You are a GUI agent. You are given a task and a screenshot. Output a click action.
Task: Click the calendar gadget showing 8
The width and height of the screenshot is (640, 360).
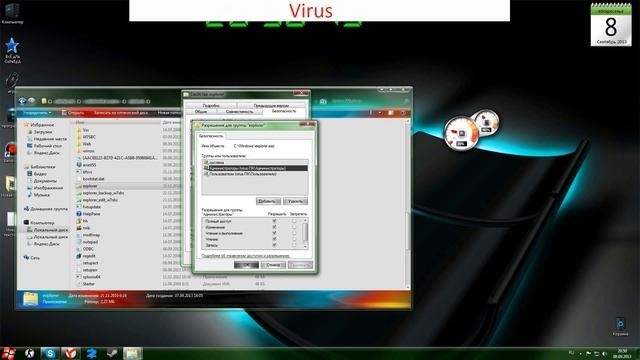coord(611,24)
